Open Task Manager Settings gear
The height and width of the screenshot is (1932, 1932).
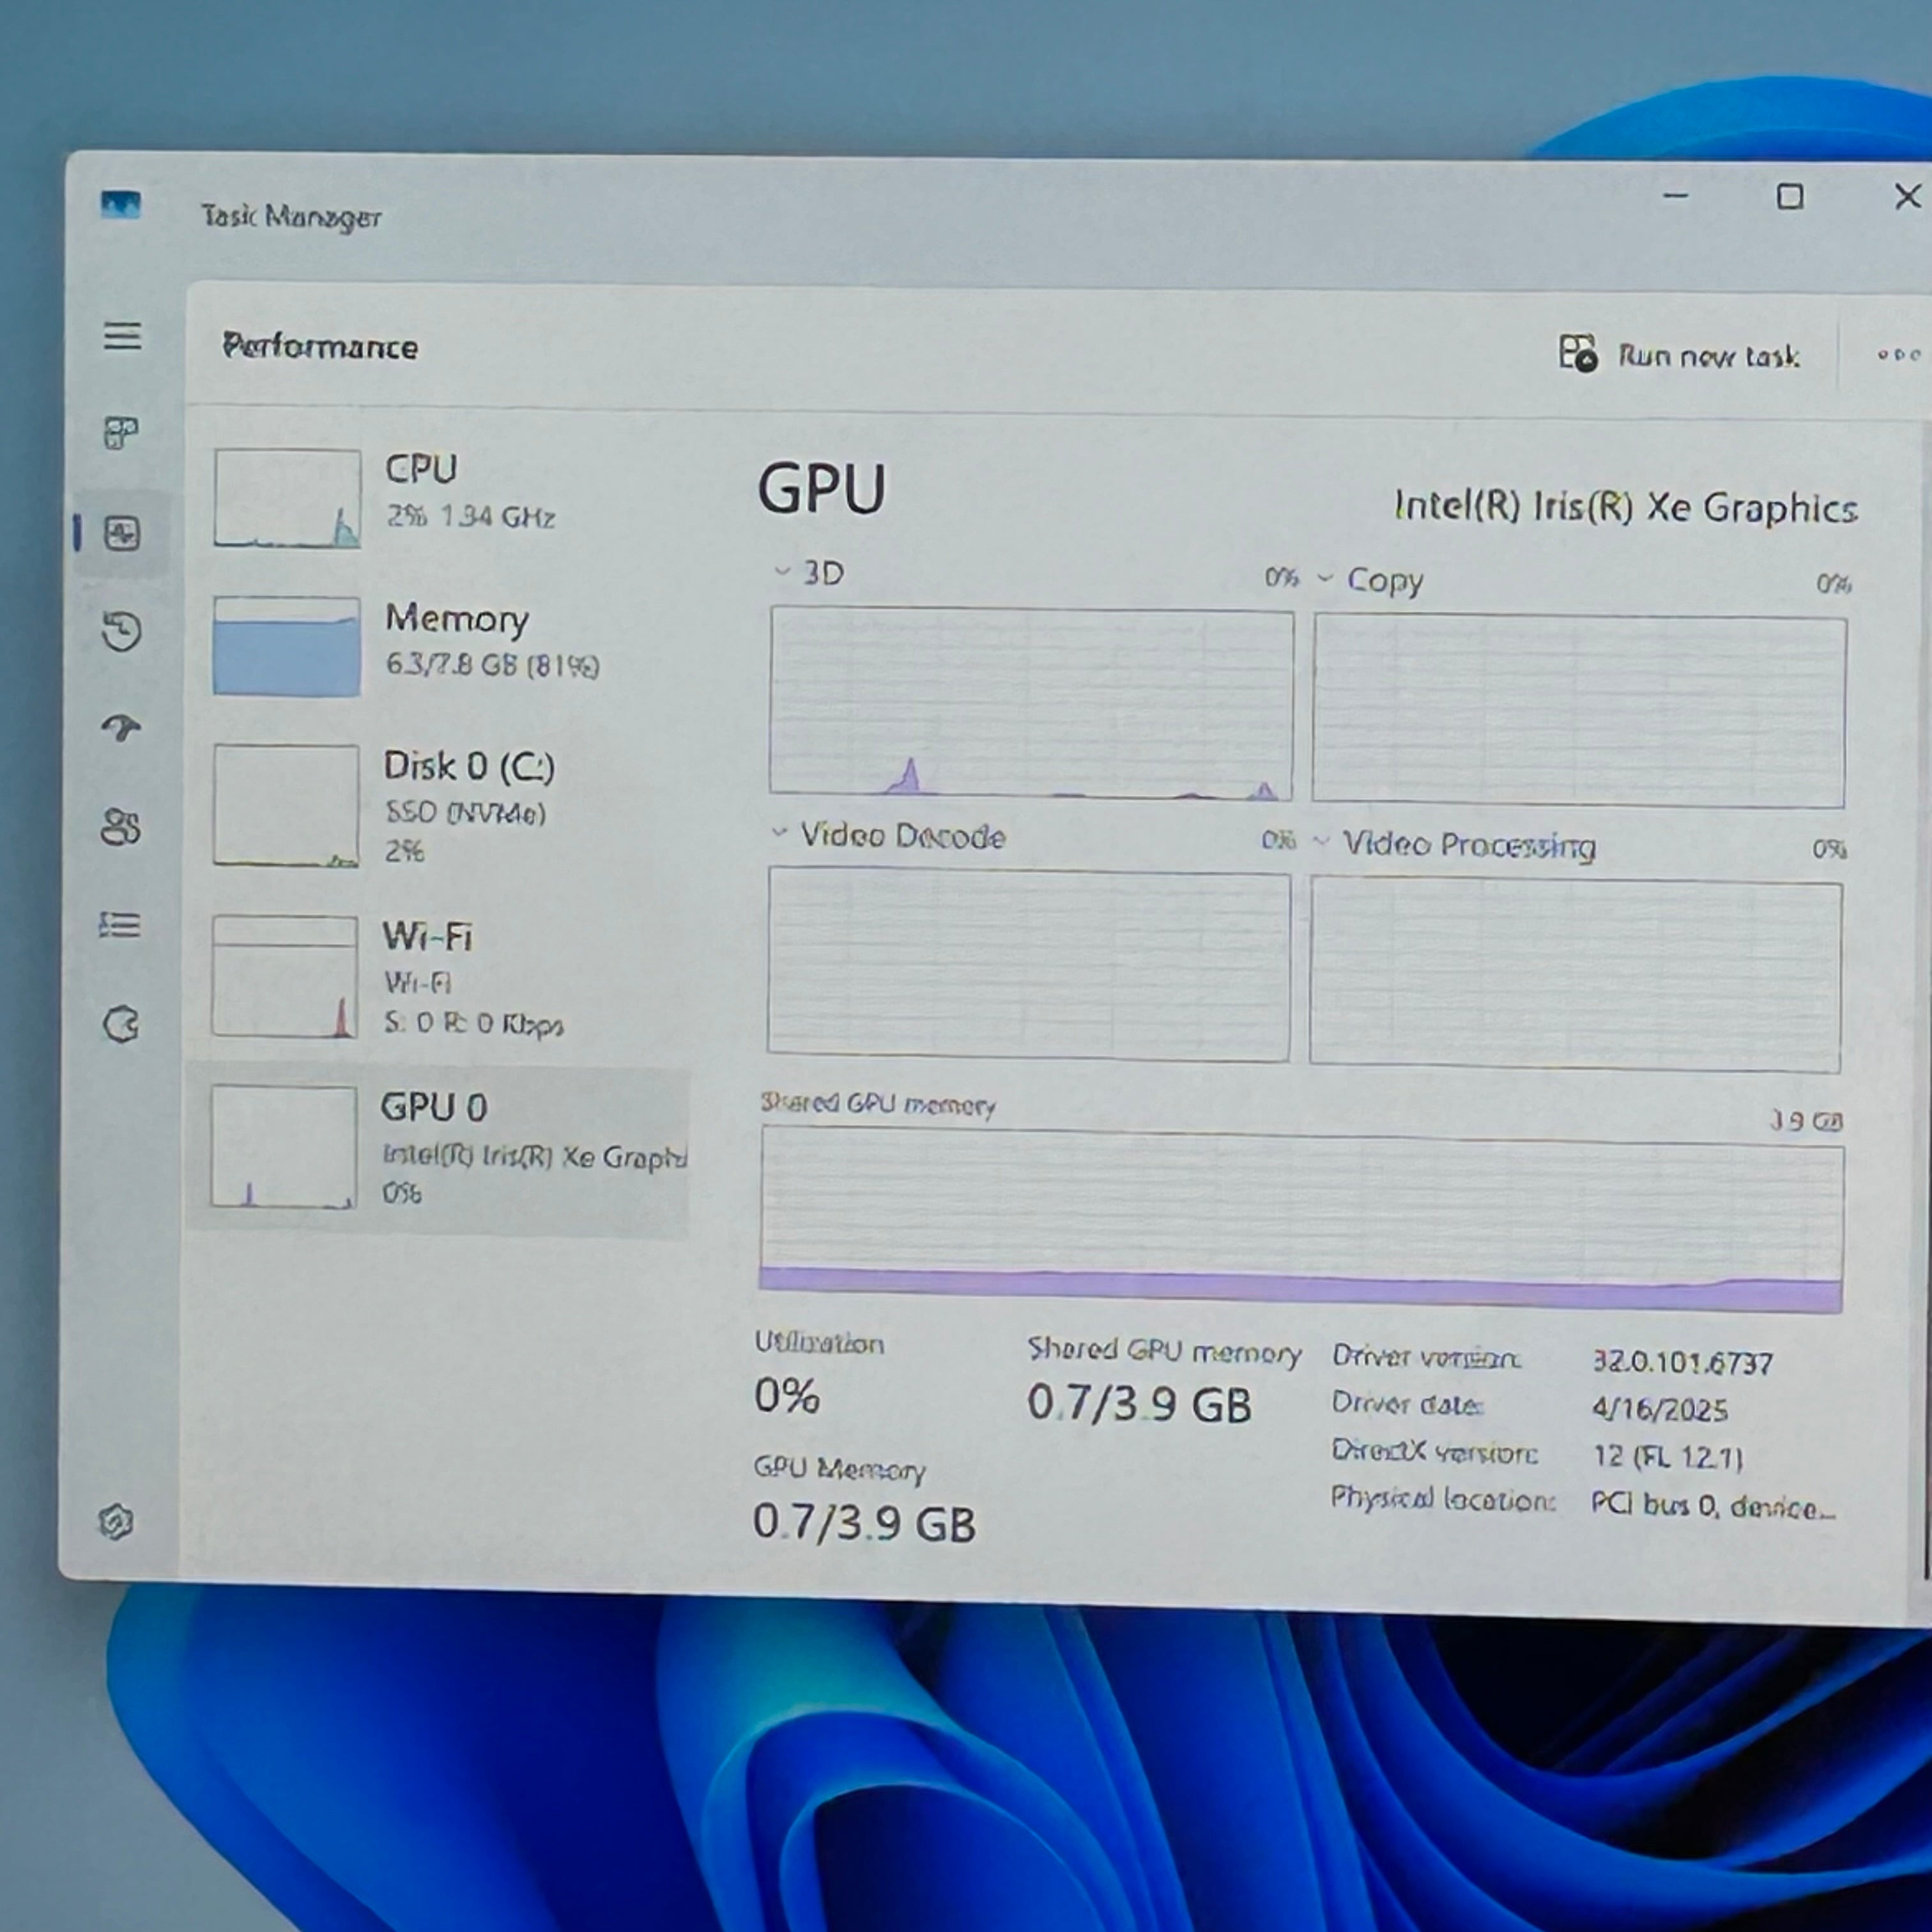click(116, 1522)
